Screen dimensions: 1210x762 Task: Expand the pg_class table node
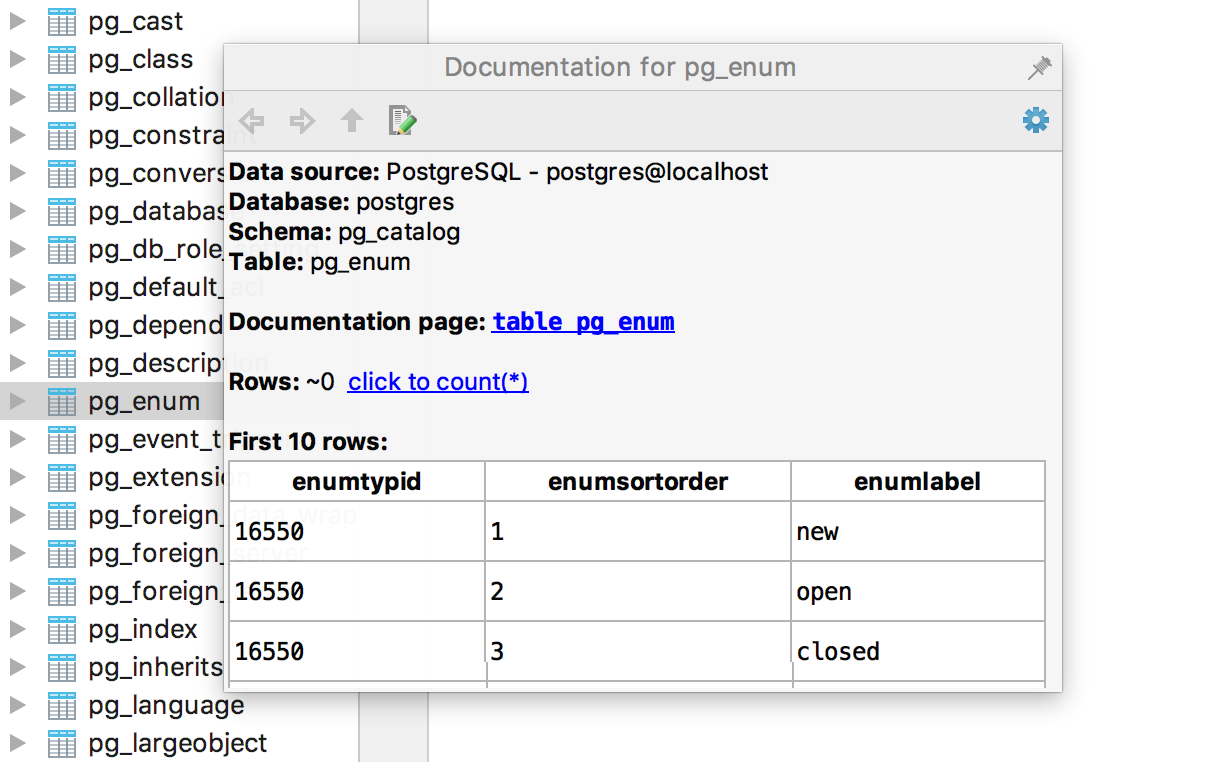[x=17, y=59]
